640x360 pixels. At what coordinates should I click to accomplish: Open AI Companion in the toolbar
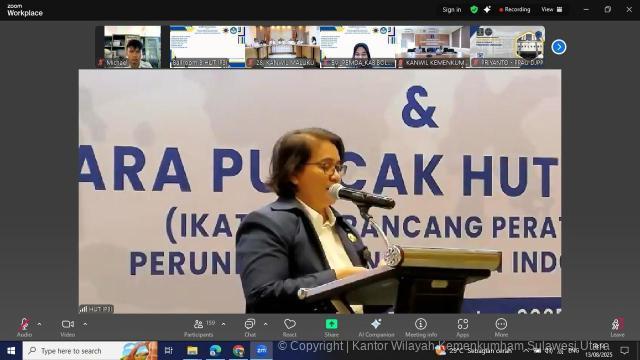click(376, 328)
